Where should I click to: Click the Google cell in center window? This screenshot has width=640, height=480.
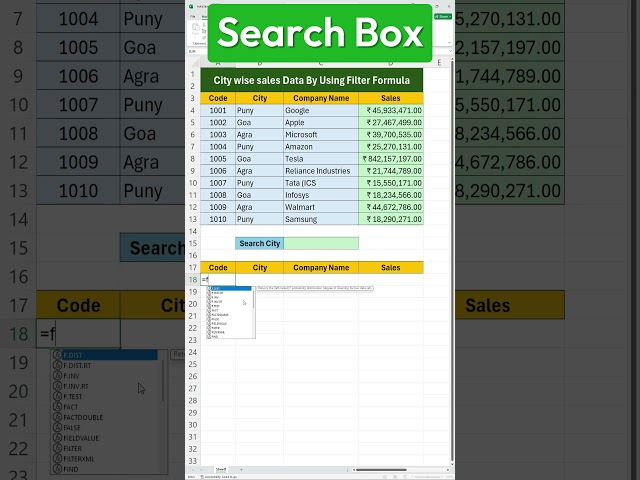coord(321,110)
